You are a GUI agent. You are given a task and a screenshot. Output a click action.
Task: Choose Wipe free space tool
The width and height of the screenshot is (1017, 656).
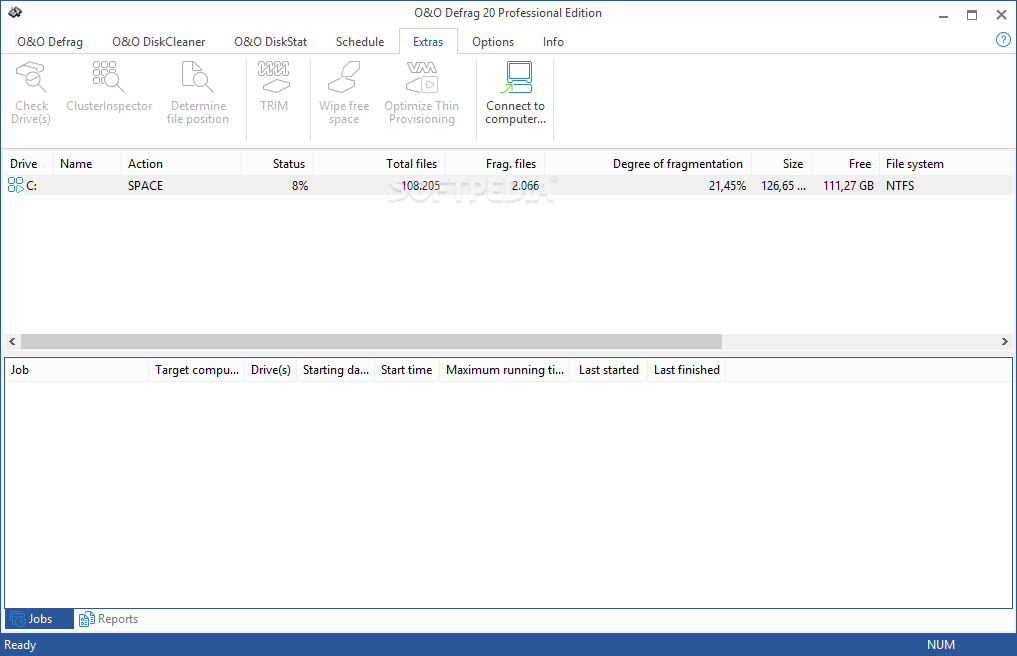pyautogui.click(x=343, y=93)
